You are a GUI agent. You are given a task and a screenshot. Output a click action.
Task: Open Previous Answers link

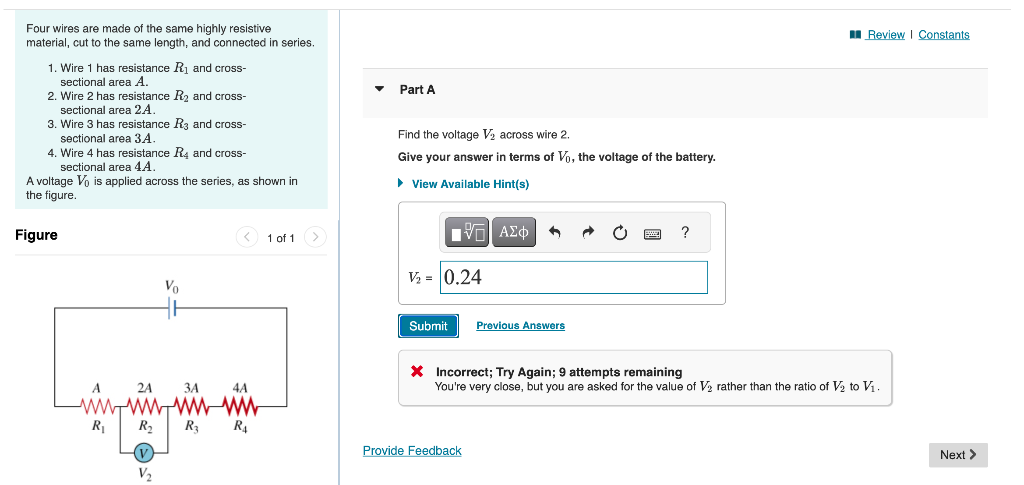click(520, 326)
